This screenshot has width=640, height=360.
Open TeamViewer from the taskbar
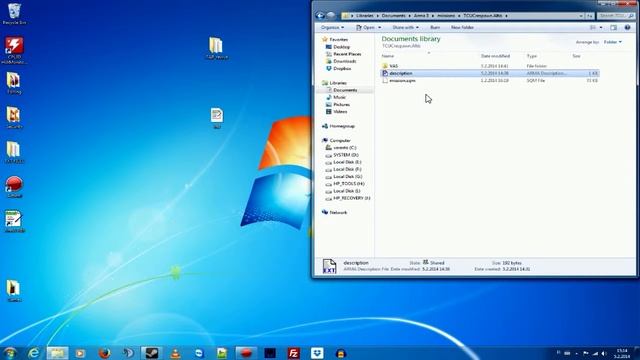[199, 353]
